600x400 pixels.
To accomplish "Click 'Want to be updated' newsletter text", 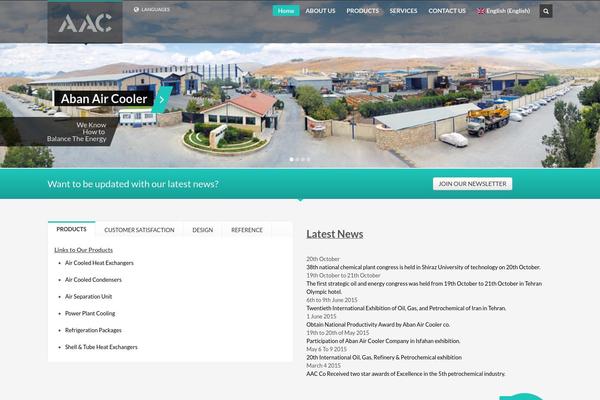I will tap(133, 184).
